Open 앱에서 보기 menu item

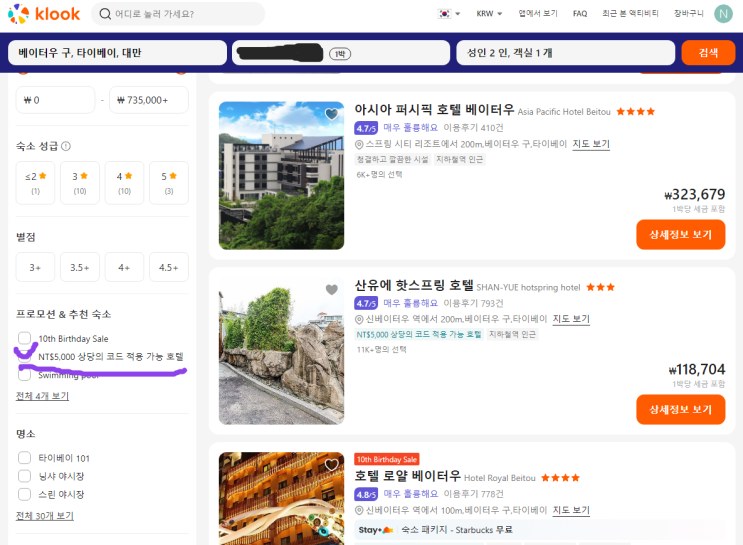pos(538,14)
